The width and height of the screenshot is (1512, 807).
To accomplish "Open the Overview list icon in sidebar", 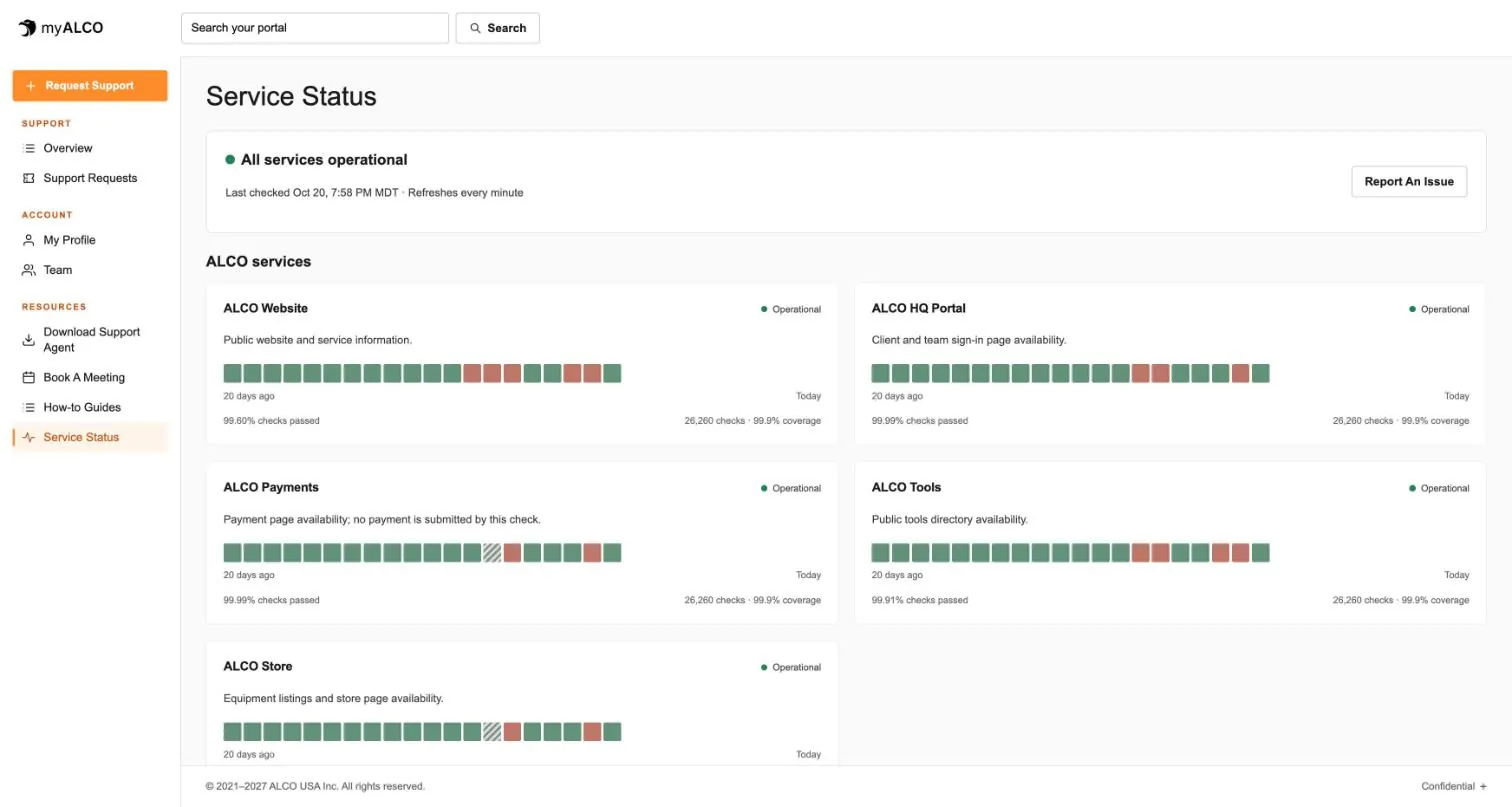I will tap(29, 148).
